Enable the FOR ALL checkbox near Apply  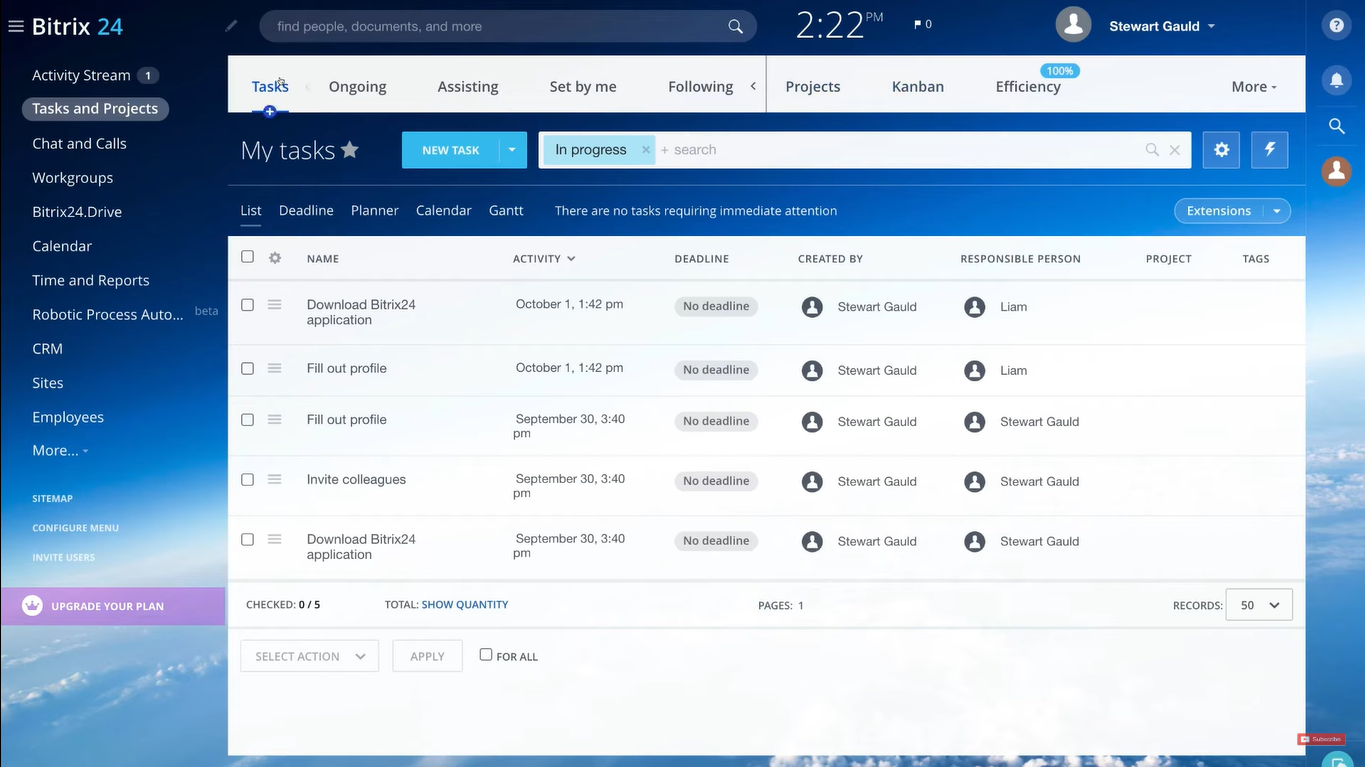[x=485, y=655]
